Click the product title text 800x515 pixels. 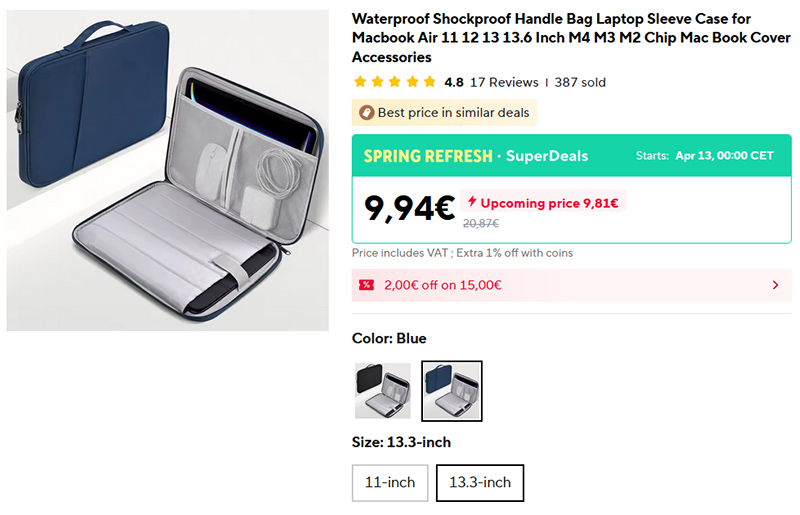point(571,38)
